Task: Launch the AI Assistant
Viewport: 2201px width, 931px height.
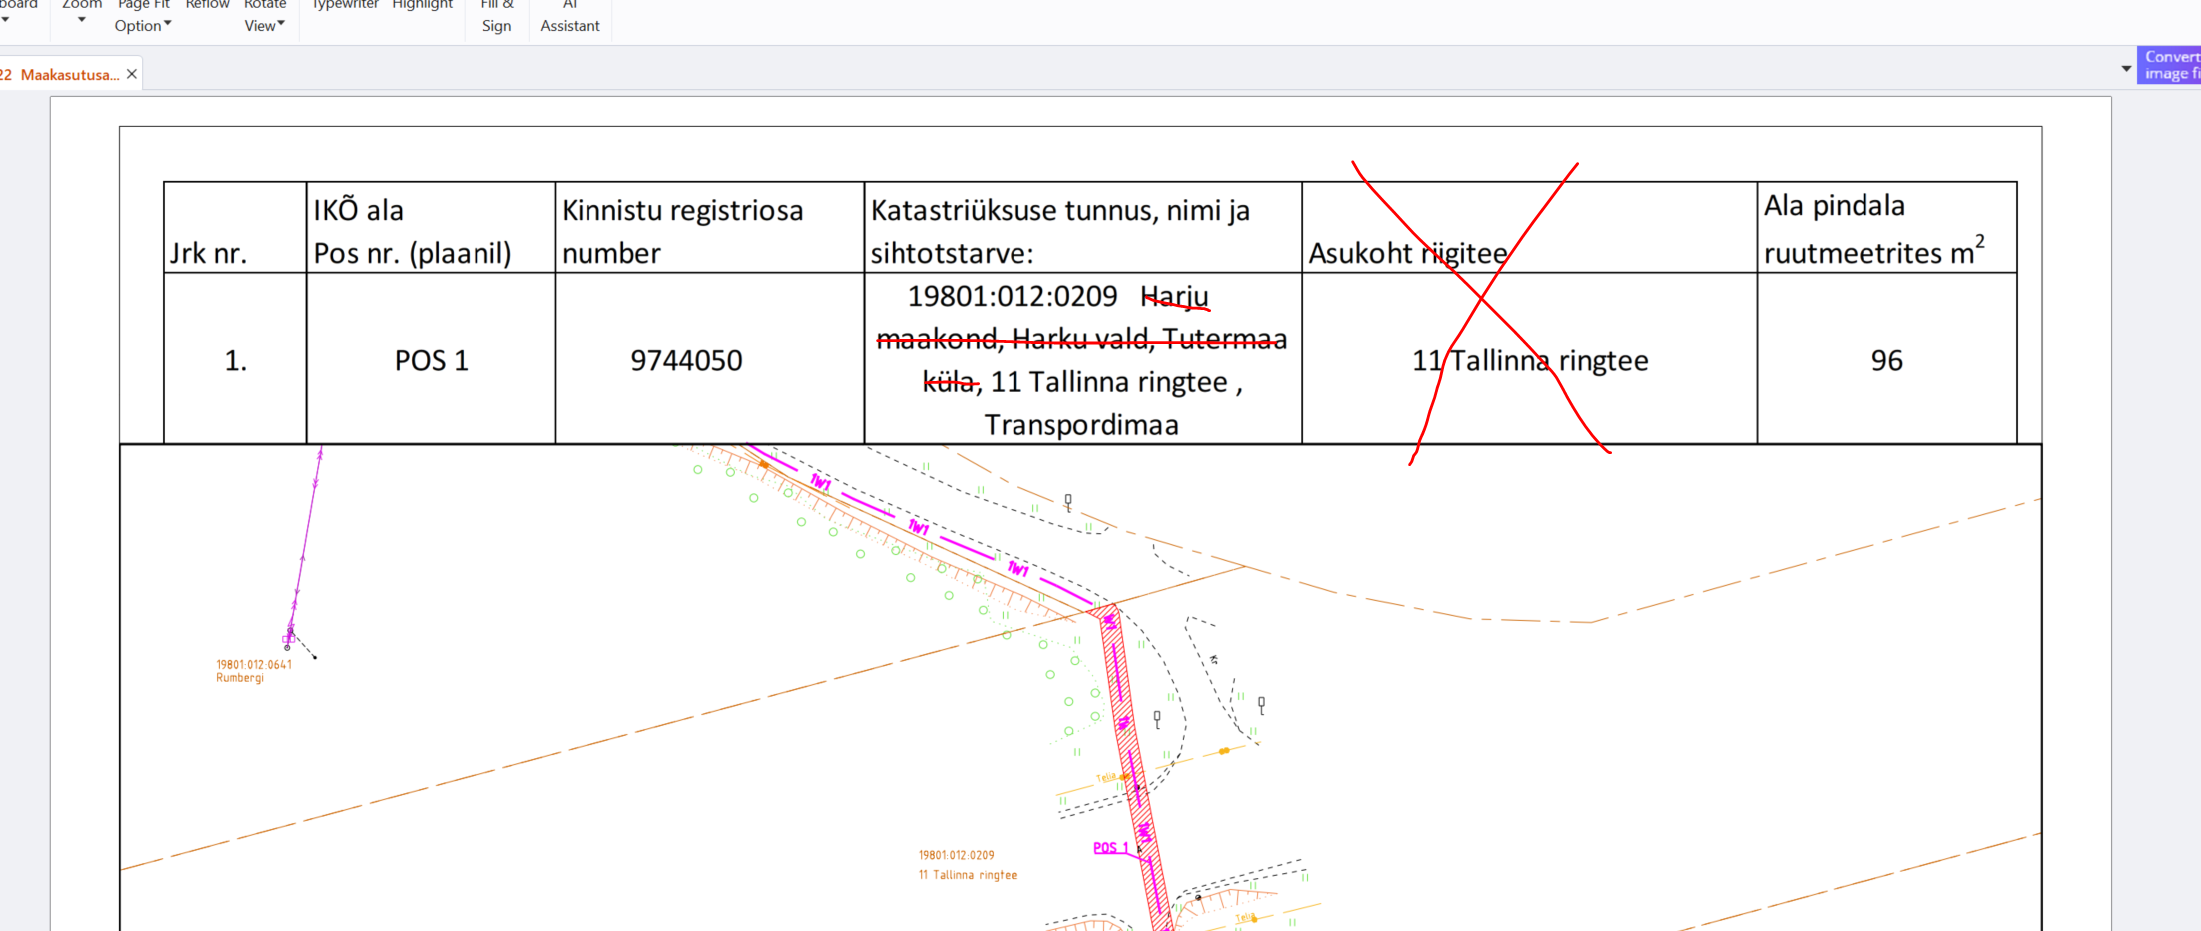Action: 569,17
